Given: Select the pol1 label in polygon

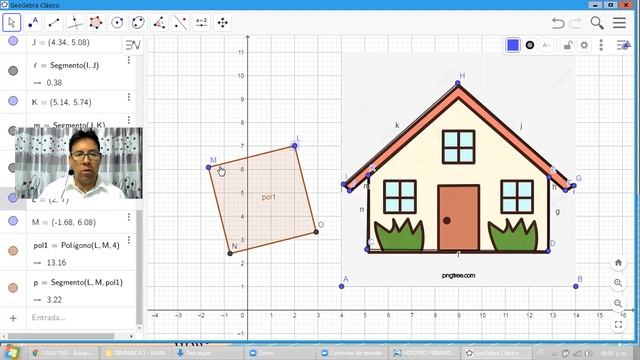Looking at the screenshot, I should tap(269, 197).
